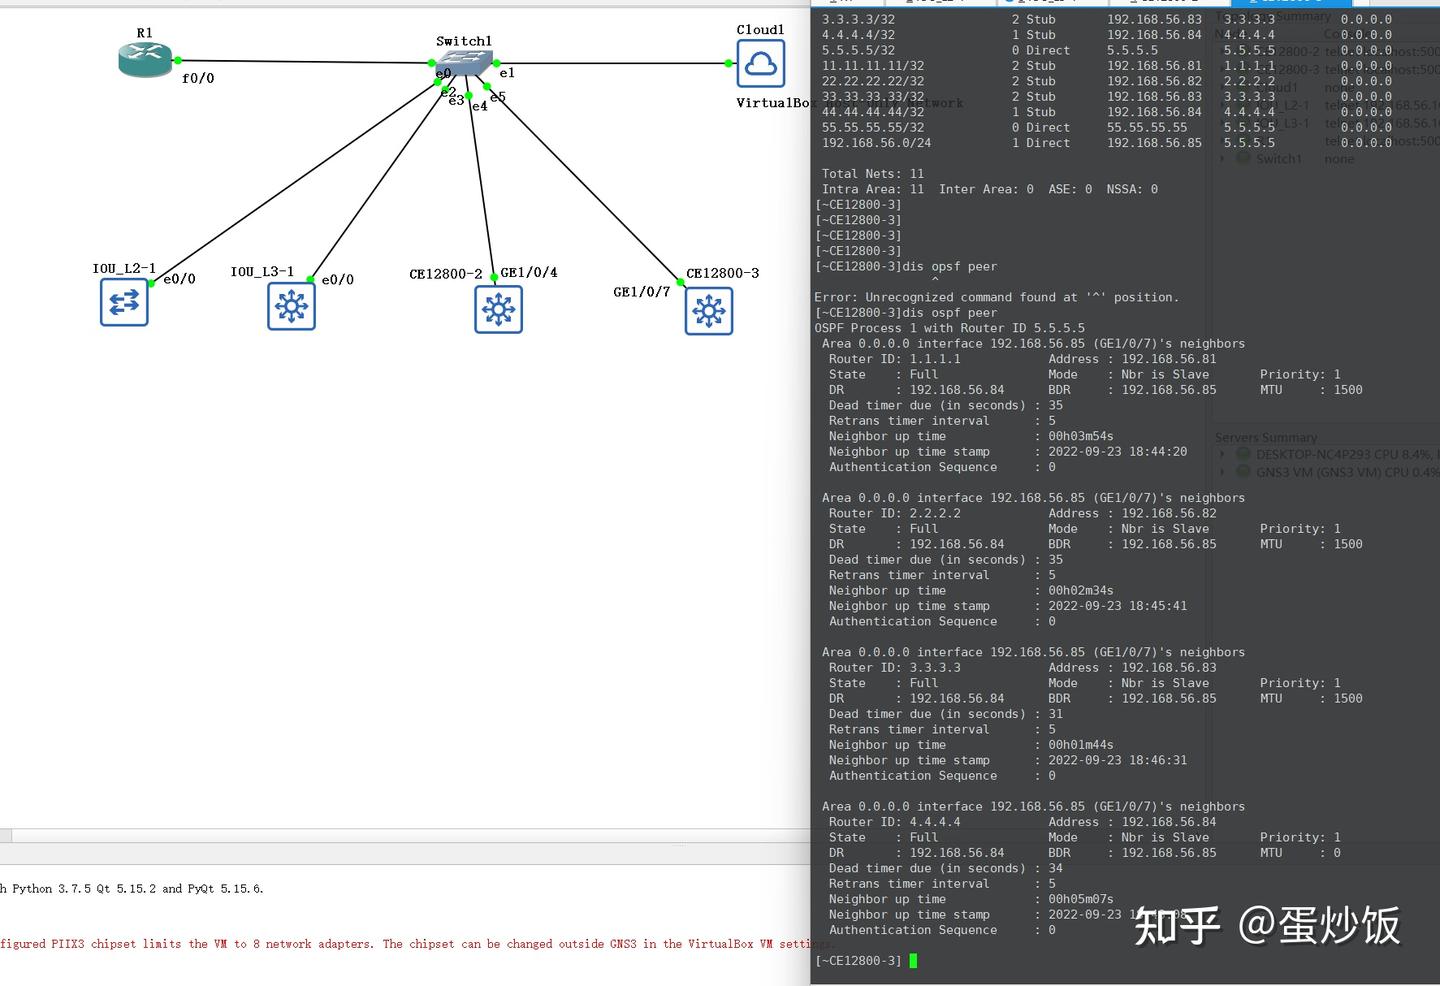Click the console prompt after [~CE12800-3]
Image resolution: width=1440 pixels, height=986 pixels.
coord(912,960)
